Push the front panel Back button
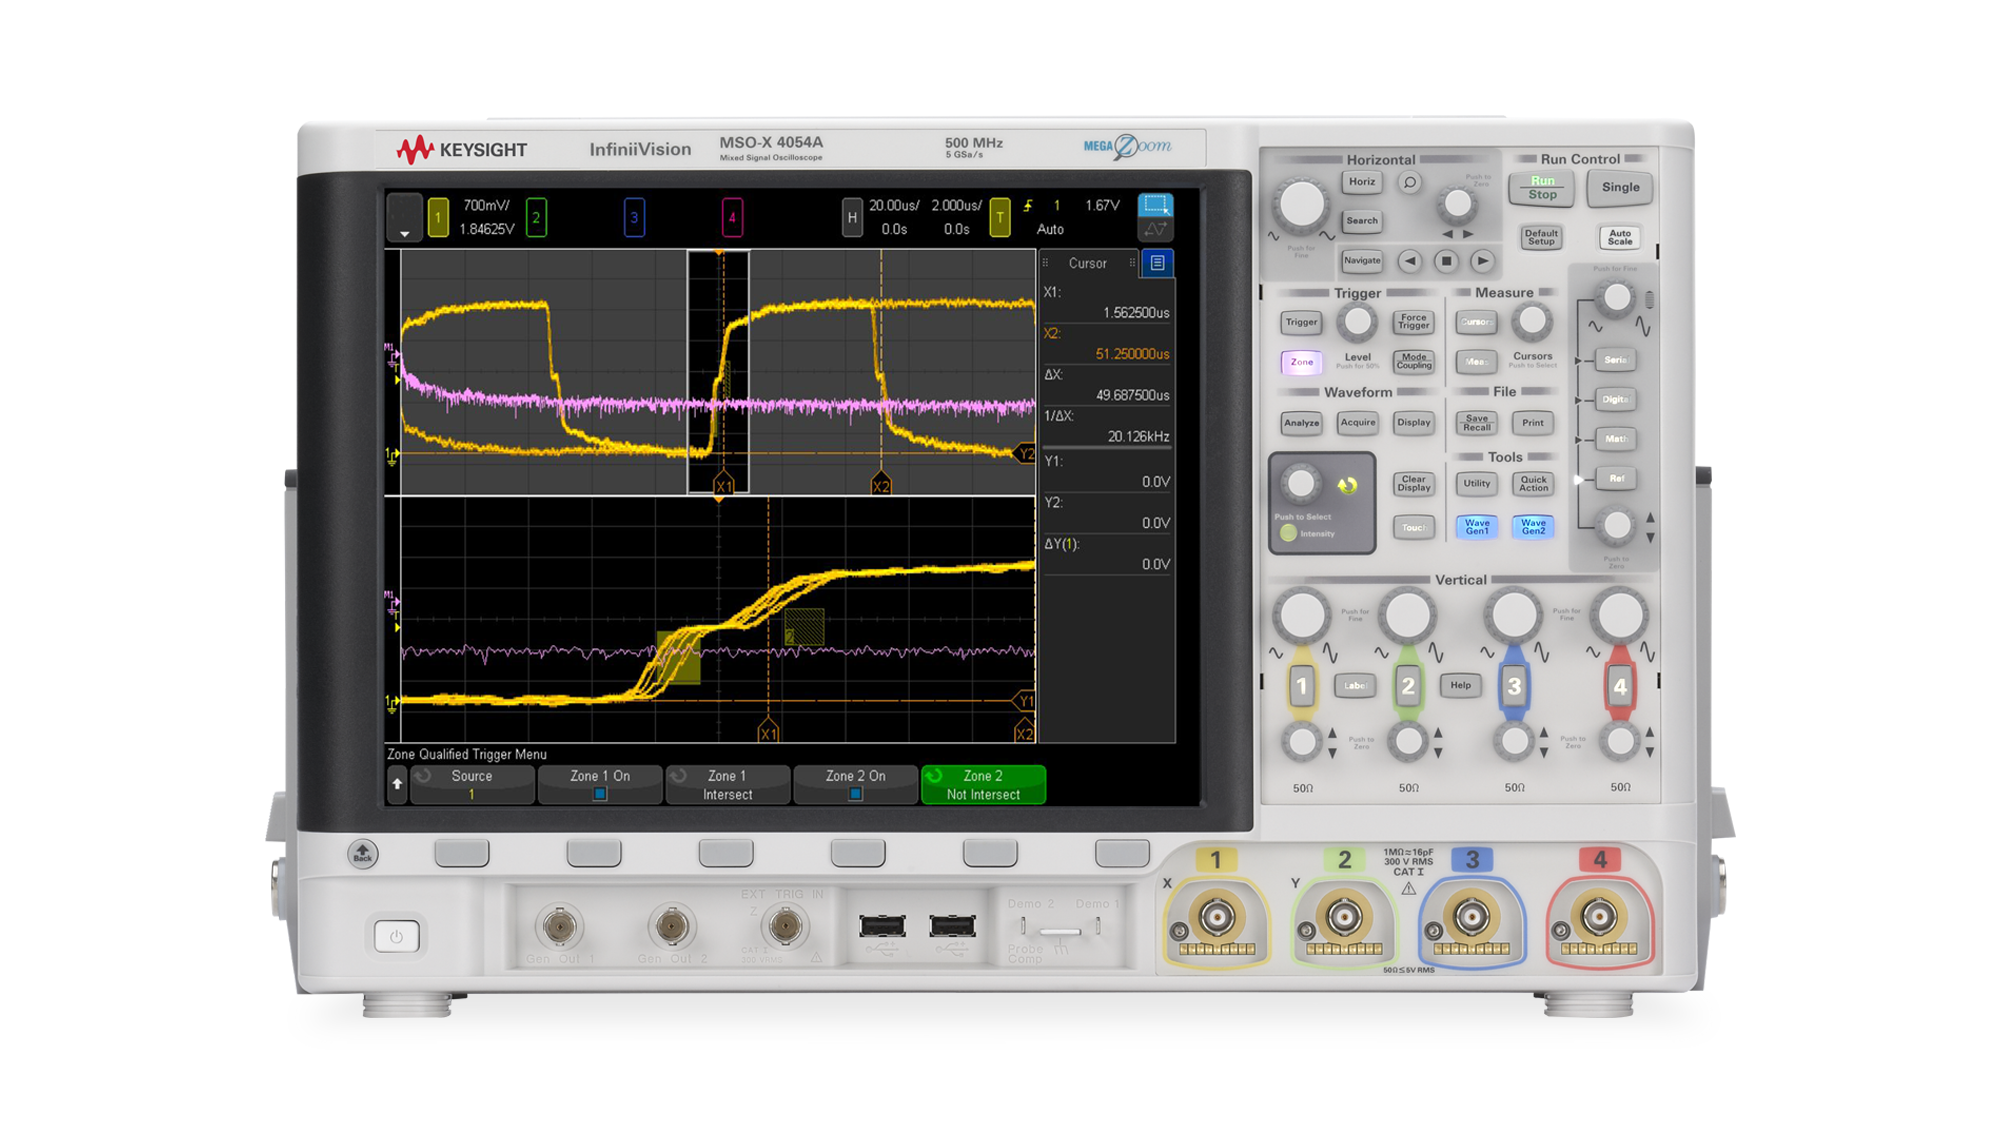 (362, 853)
